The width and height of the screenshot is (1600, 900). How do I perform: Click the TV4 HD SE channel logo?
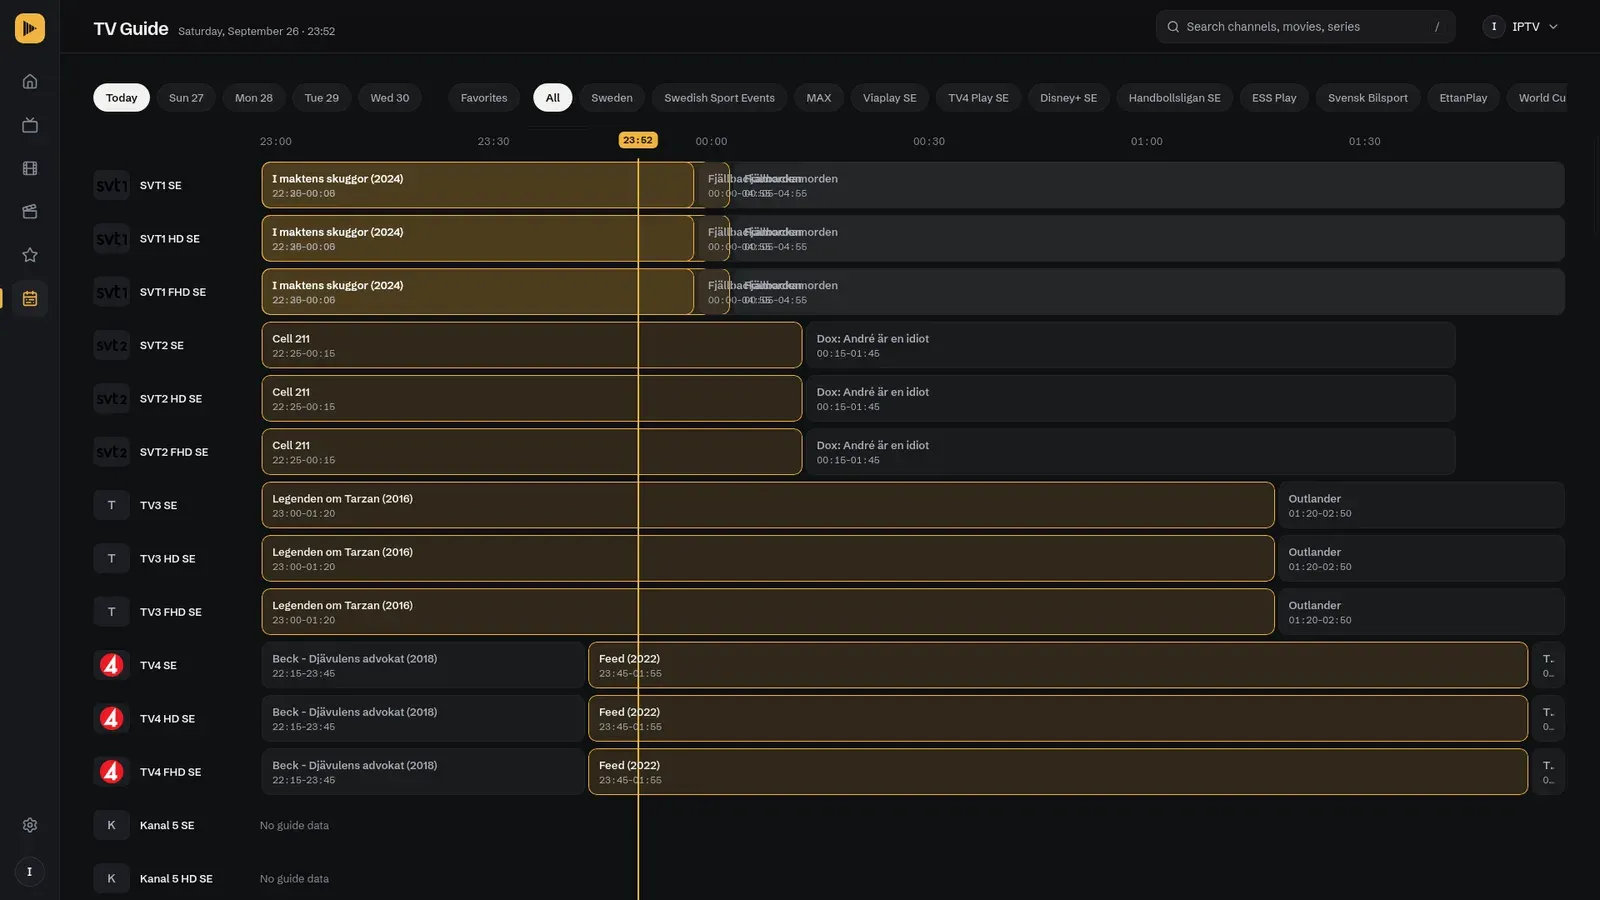112,719
